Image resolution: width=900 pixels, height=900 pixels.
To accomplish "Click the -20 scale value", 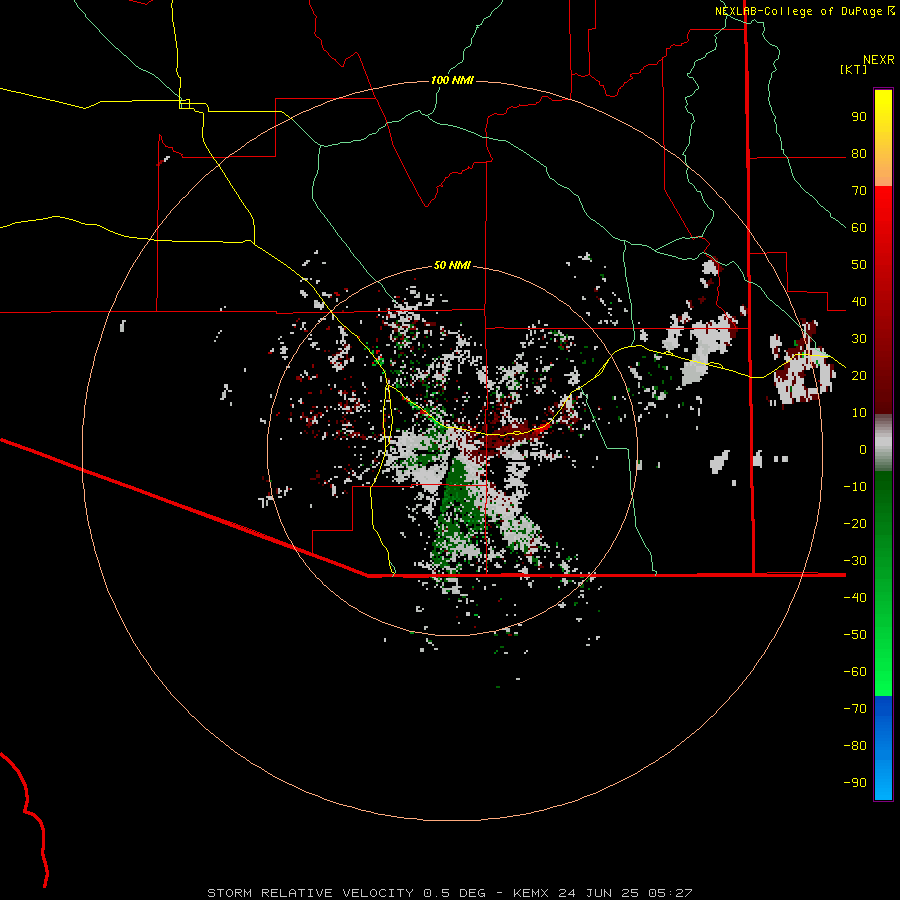I will point(855,523).
